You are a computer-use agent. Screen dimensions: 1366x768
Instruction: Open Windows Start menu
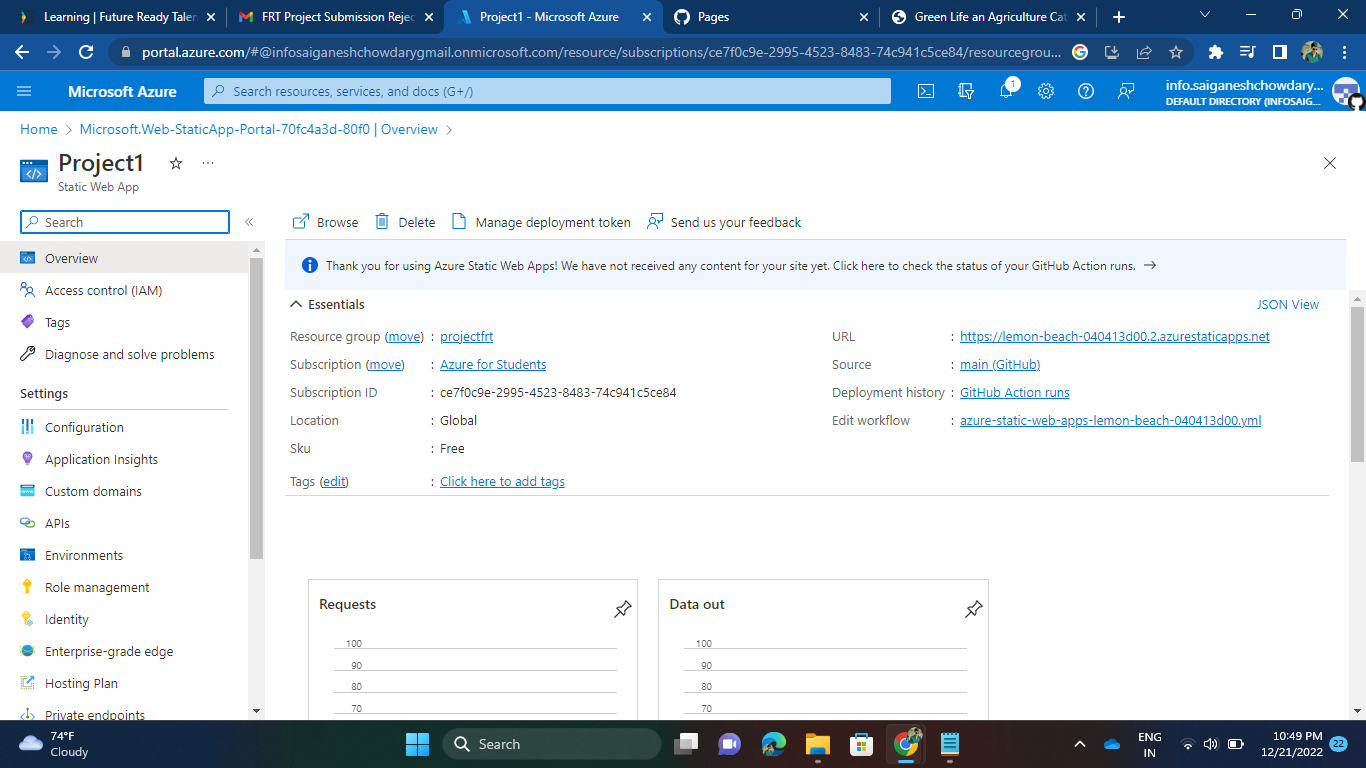417,744
